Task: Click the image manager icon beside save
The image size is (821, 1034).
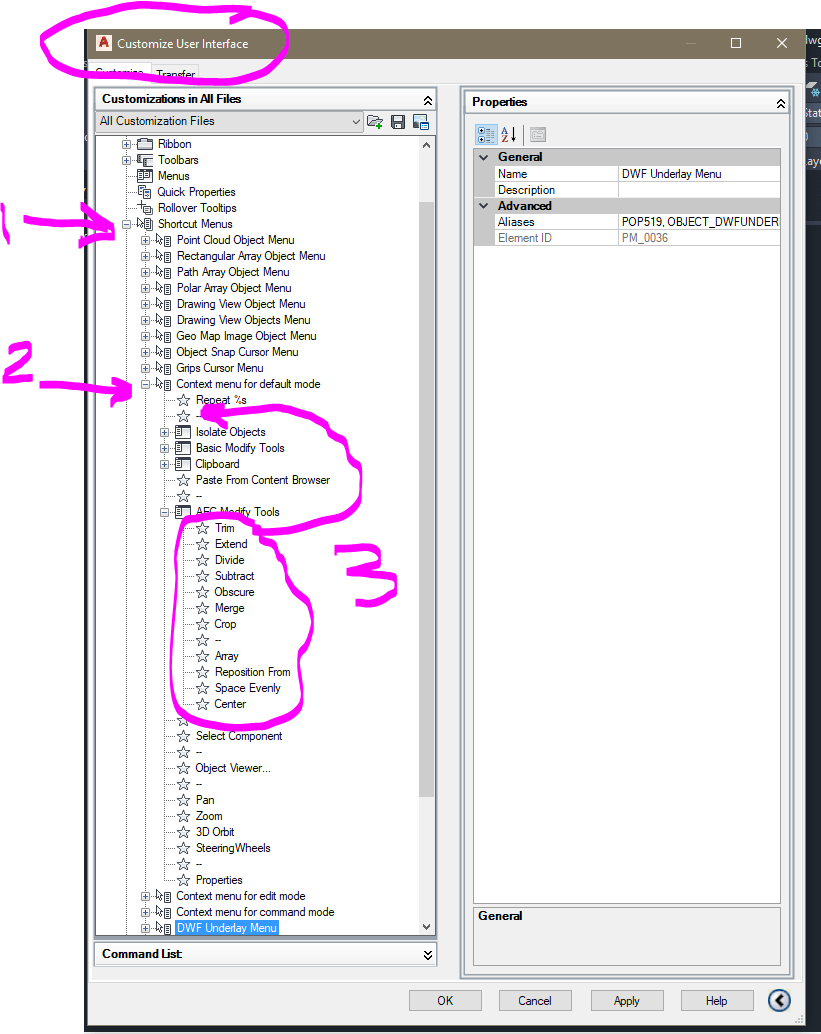Action: 421,121
